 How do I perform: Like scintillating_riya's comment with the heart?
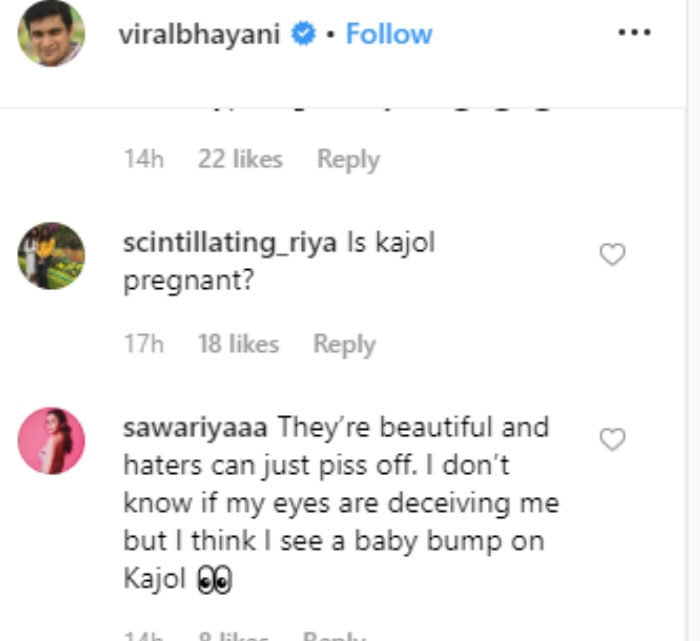tap(612, 255)
